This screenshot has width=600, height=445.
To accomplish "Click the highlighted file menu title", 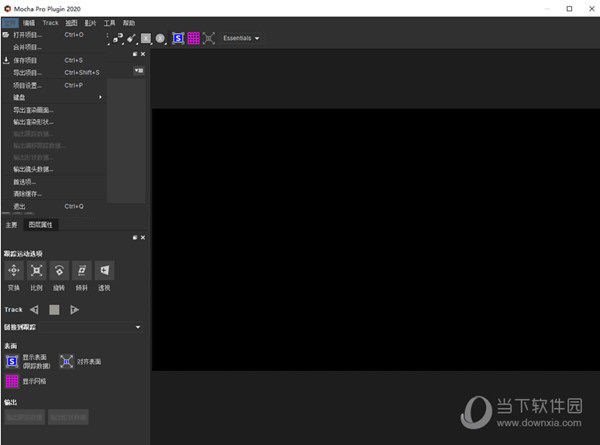I will click(10, 23).
